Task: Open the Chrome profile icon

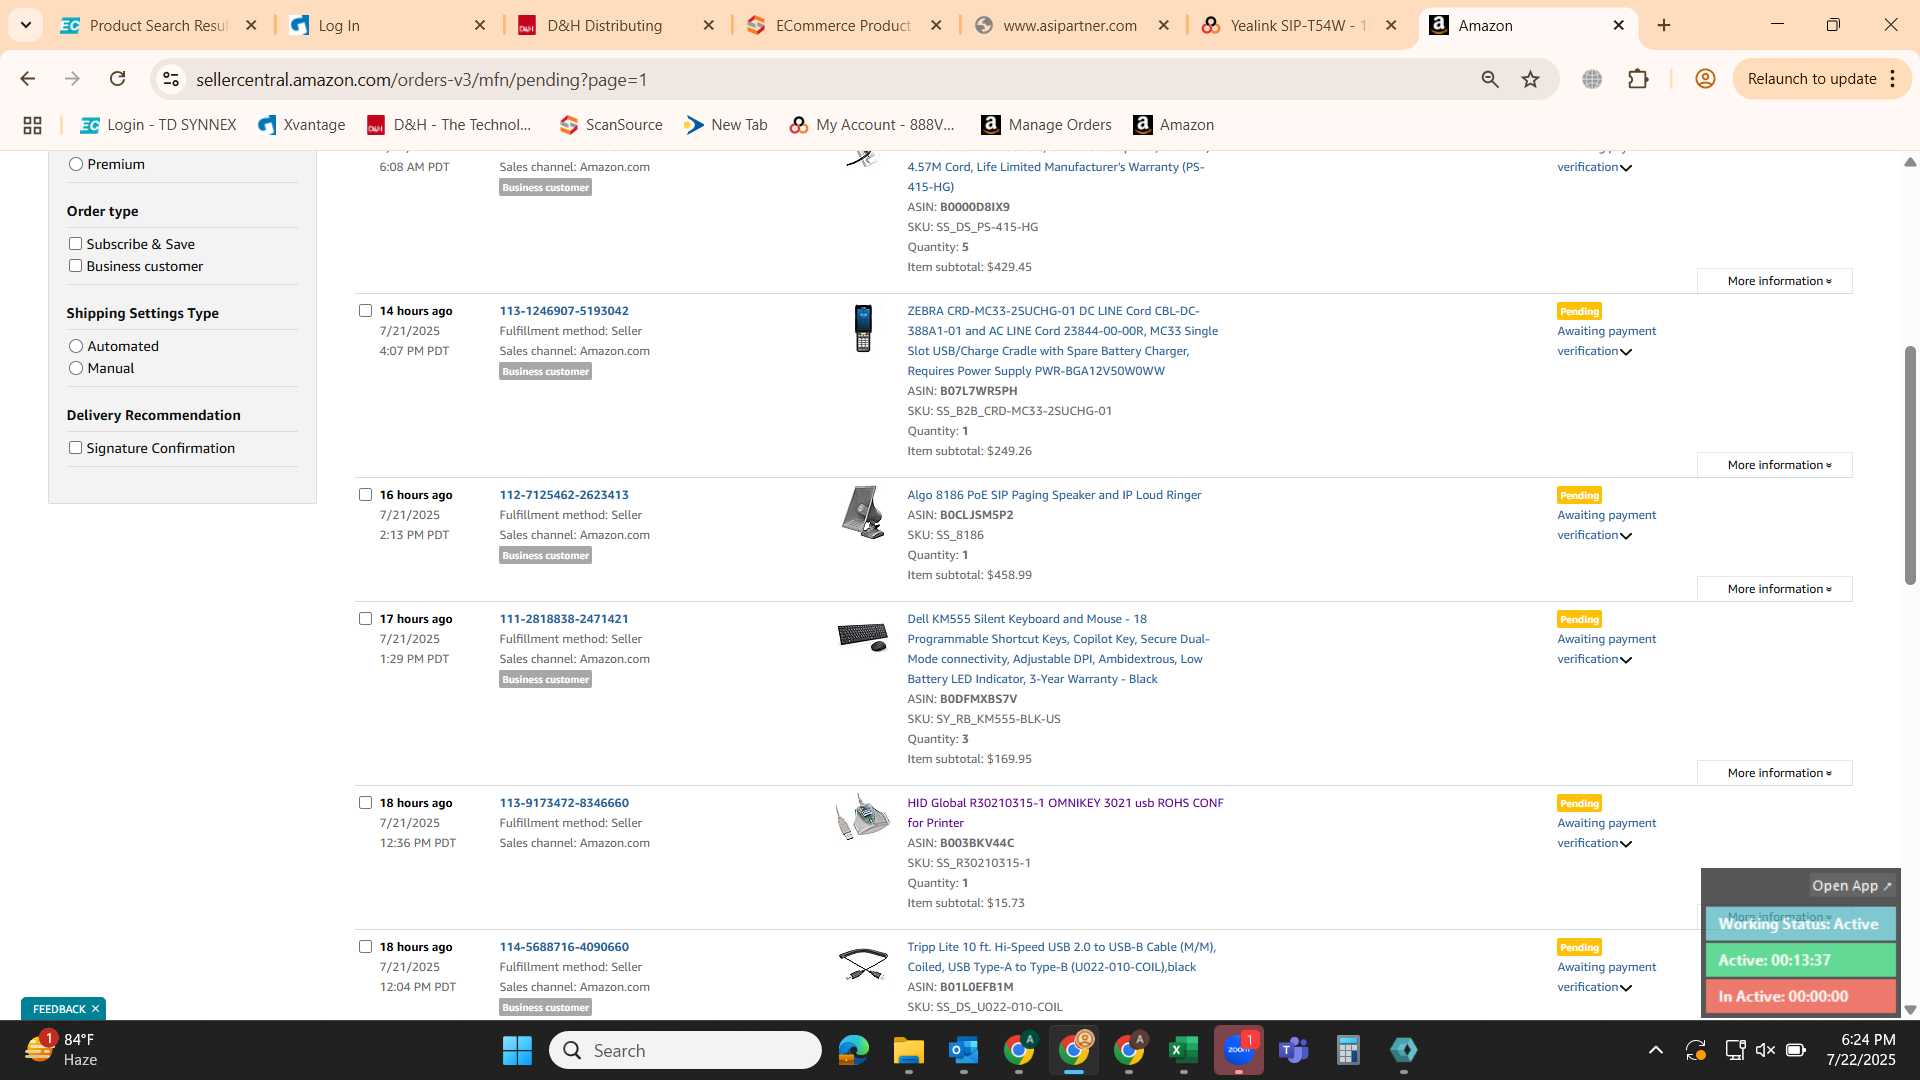Action: click(x=1705, y=79)
